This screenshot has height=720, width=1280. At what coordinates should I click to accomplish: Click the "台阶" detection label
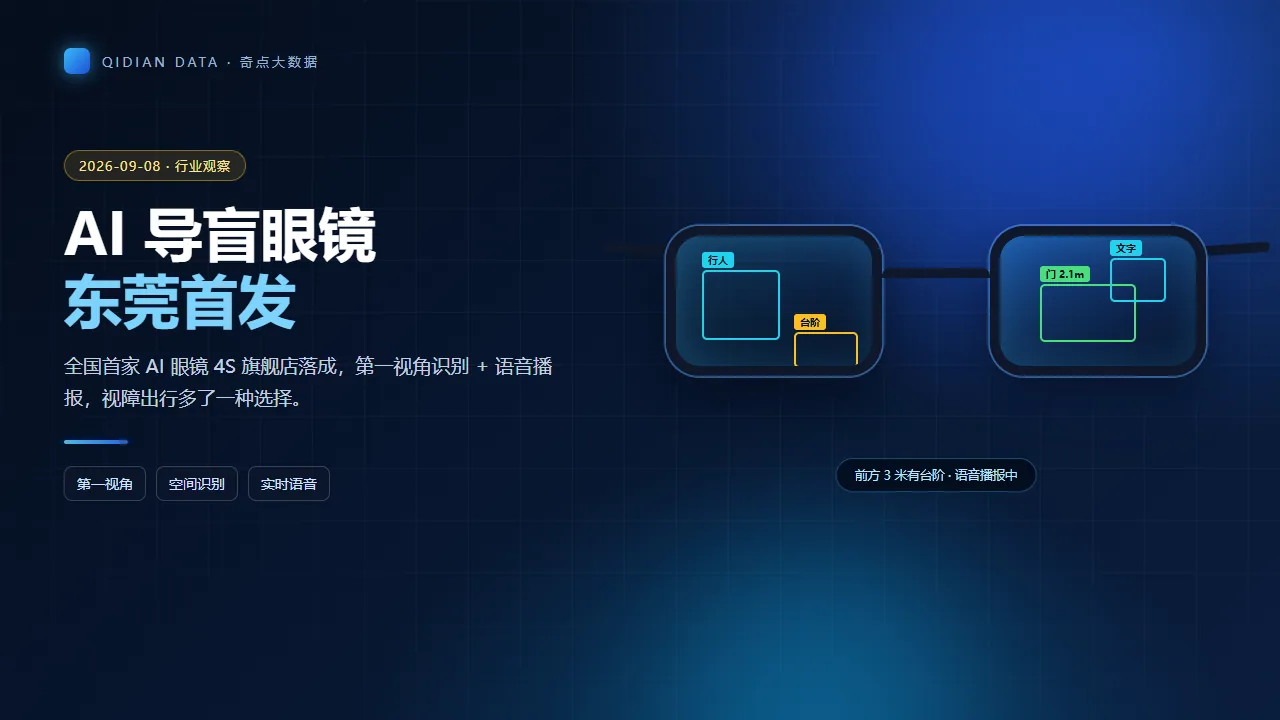pyautogui.click(x=810, y=322)
